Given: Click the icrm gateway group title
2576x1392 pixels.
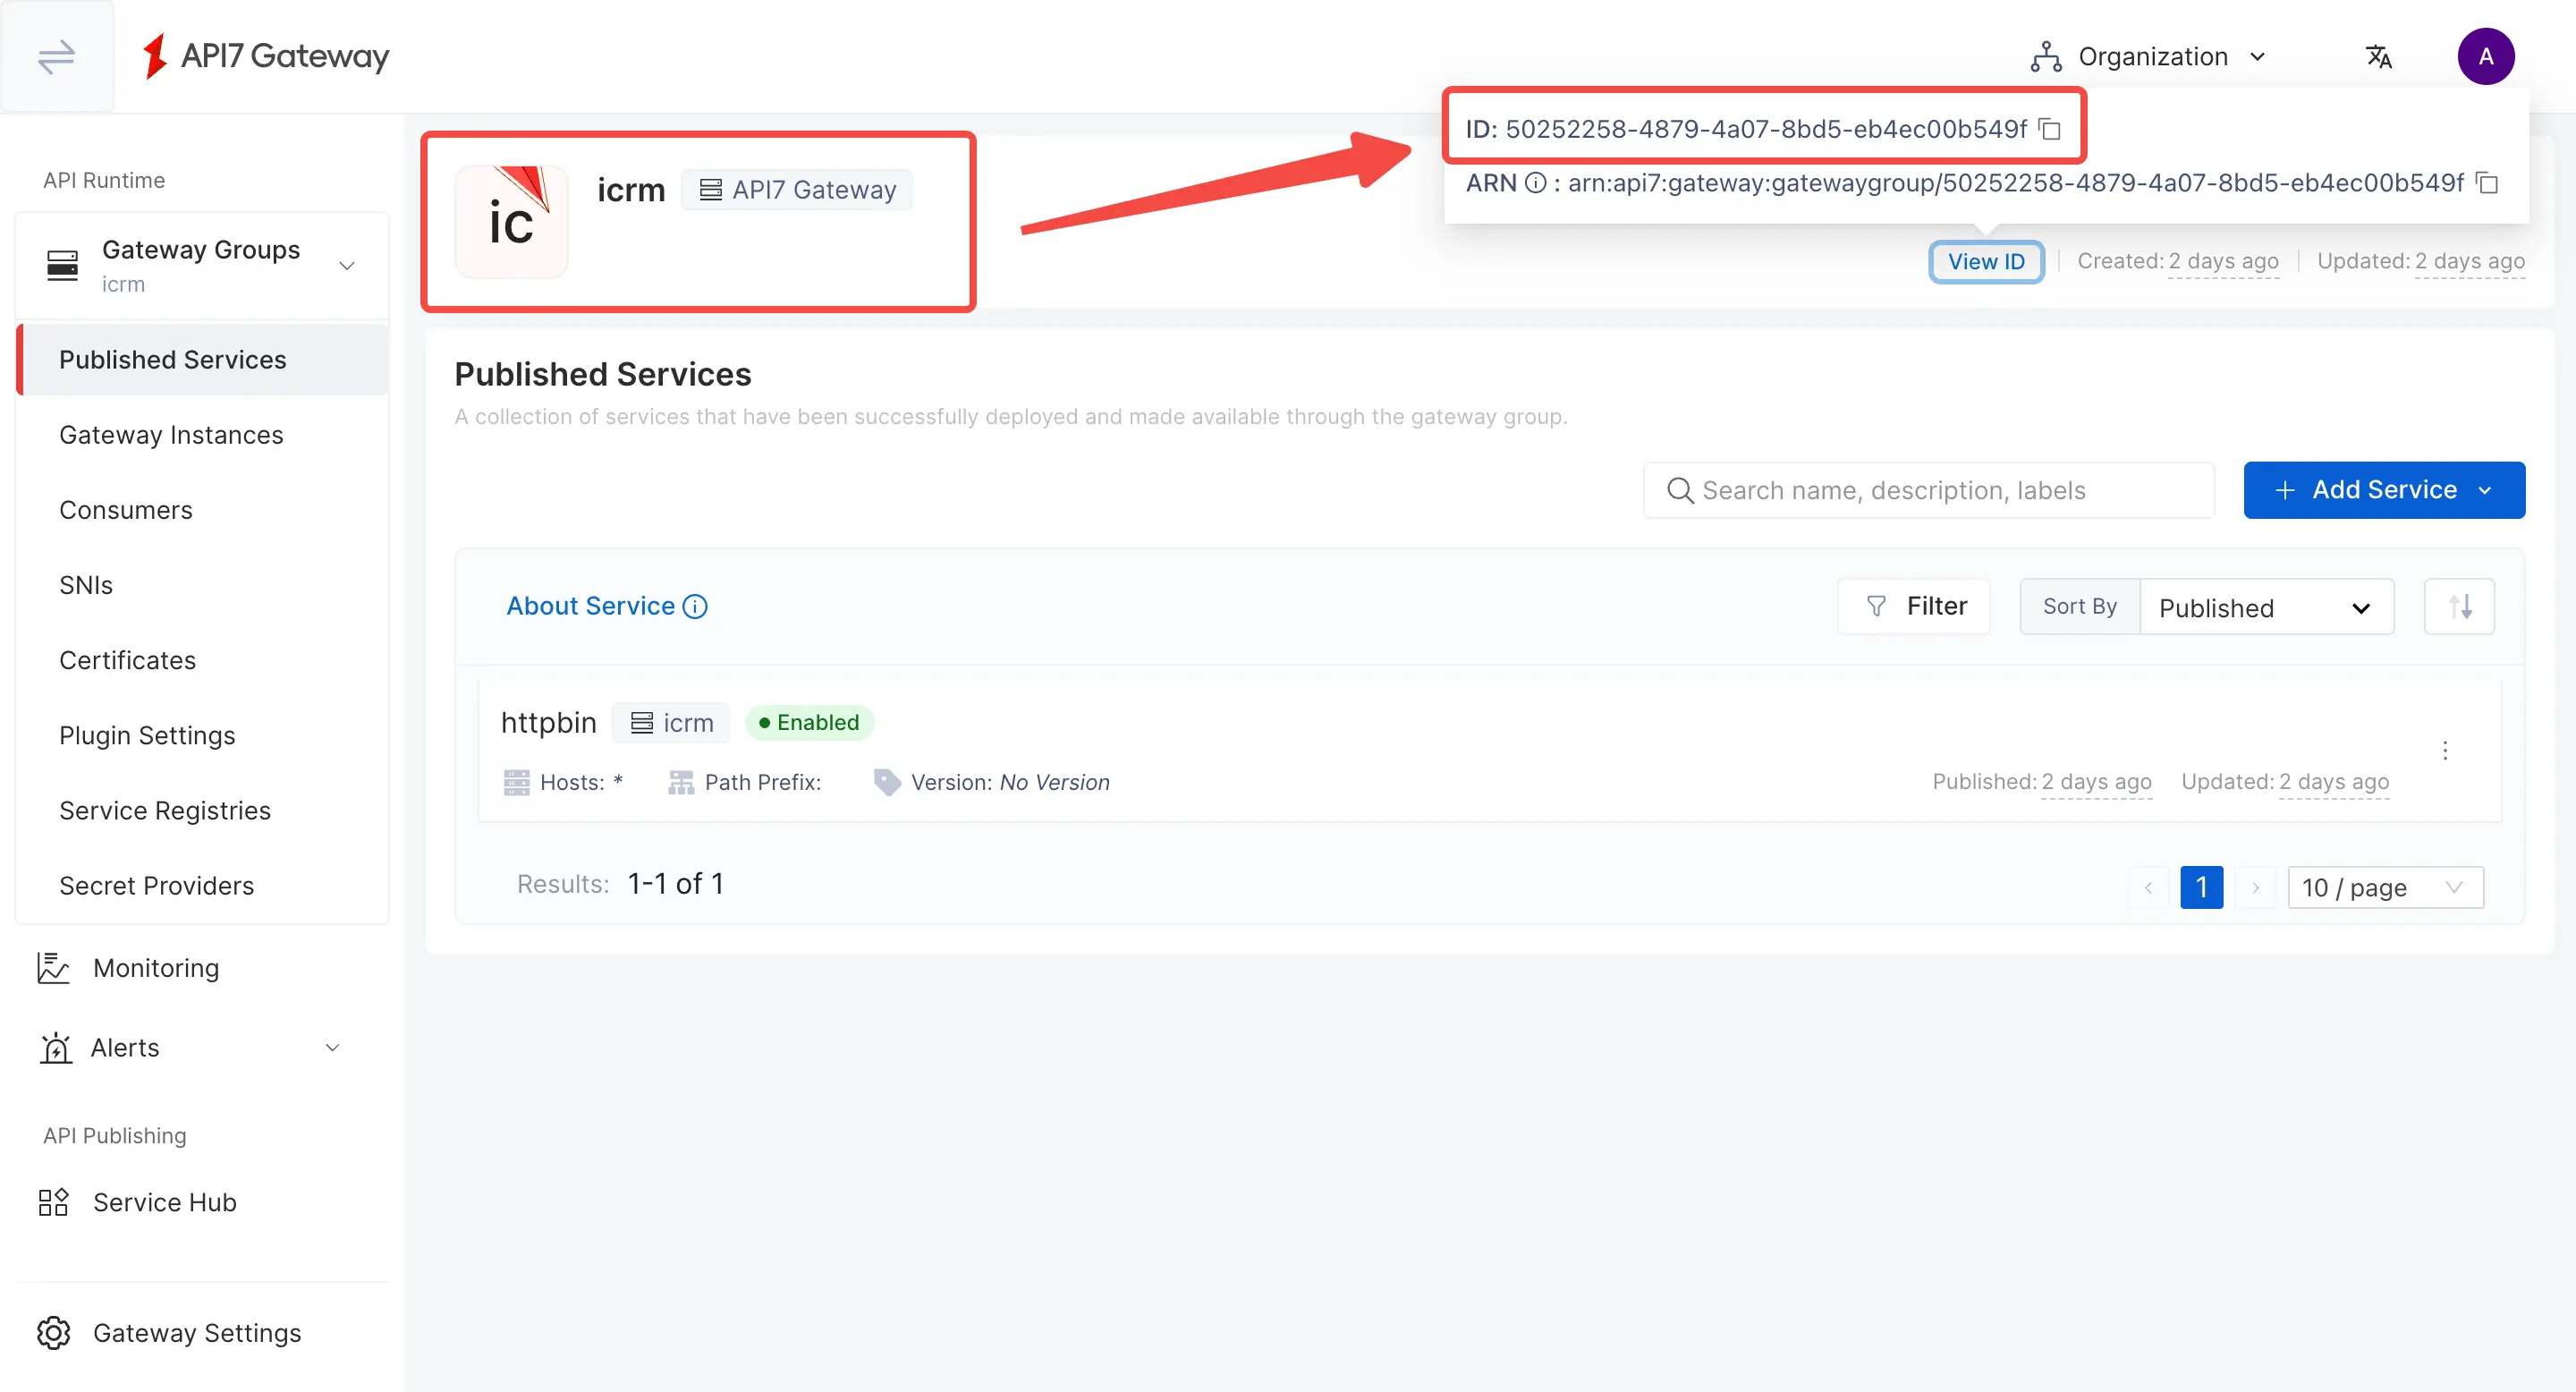Looking at the screenshot, I should [x=631, y=189].
